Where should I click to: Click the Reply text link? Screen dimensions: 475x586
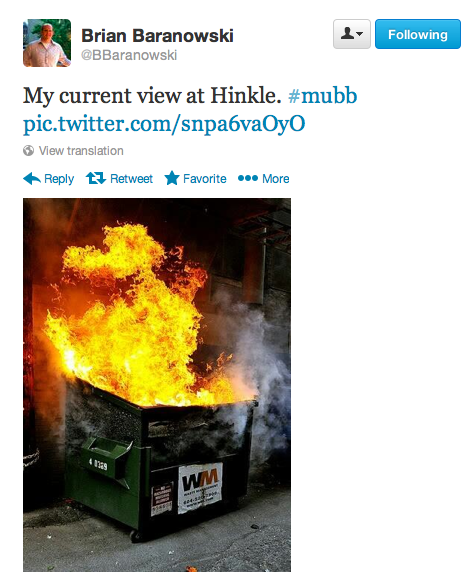[59, 179]
